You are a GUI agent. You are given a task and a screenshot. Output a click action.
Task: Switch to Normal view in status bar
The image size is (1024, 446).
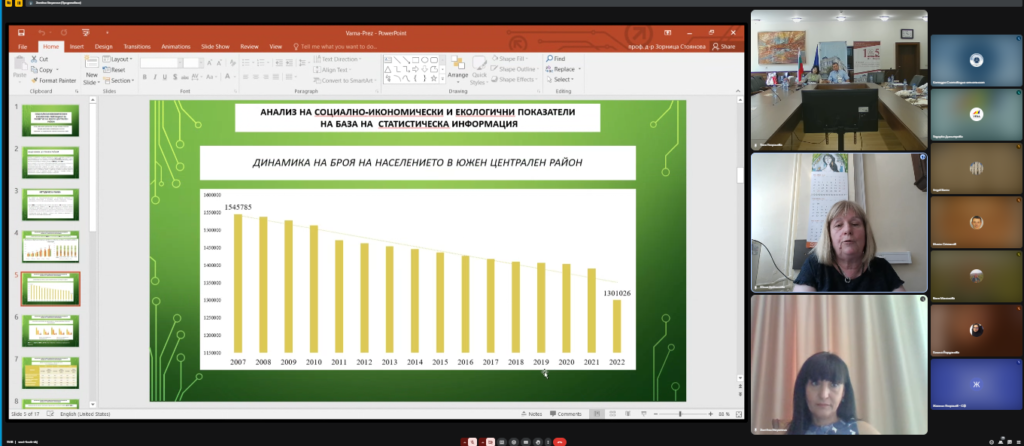pyautogui.click(x=595, y=413)
